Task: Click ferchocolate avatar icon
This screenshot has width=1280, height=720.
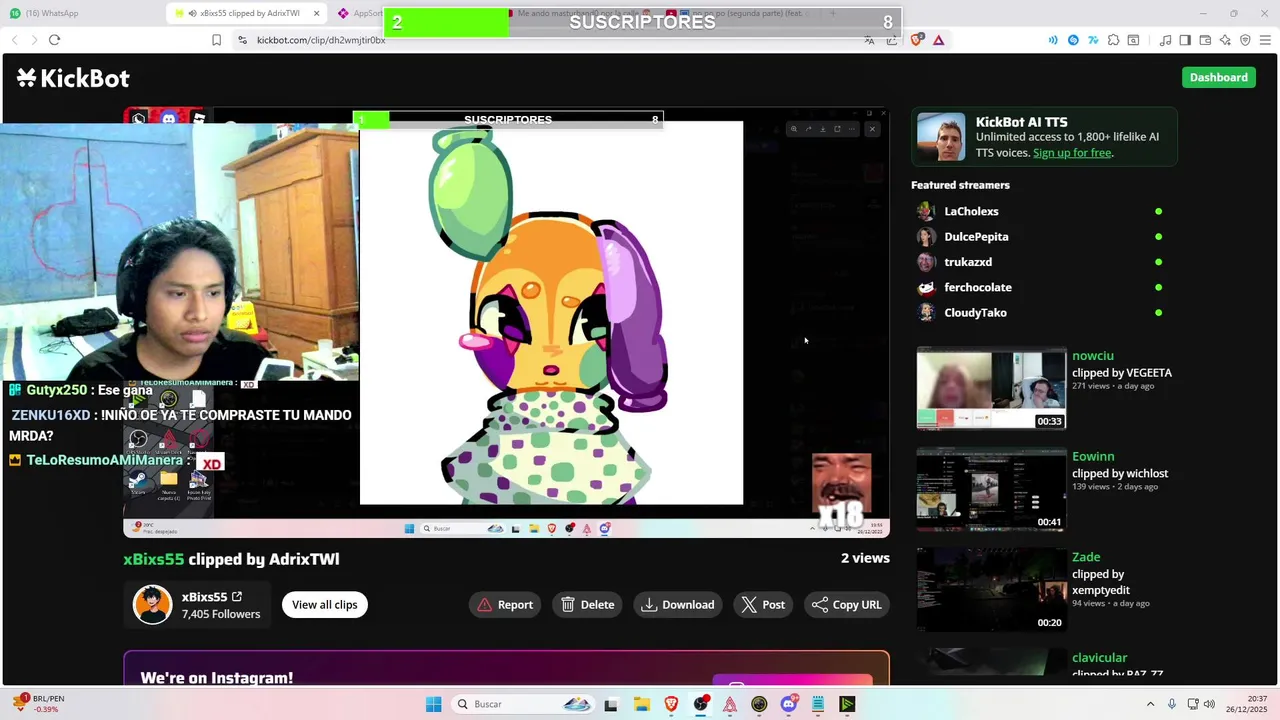Action: [x=926, y=287]
